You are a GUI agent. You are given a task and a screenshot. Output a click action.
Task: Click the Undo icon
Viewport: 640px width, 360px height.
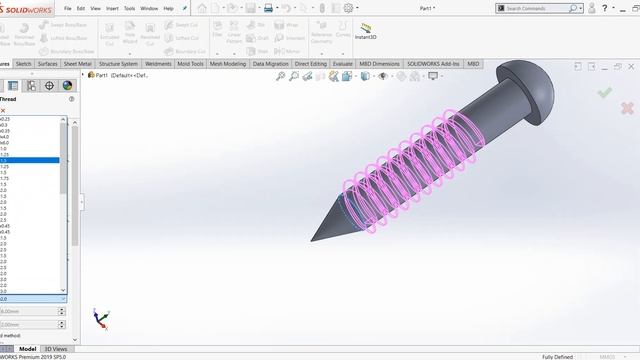pyautogui.click(x=287, y=8)
